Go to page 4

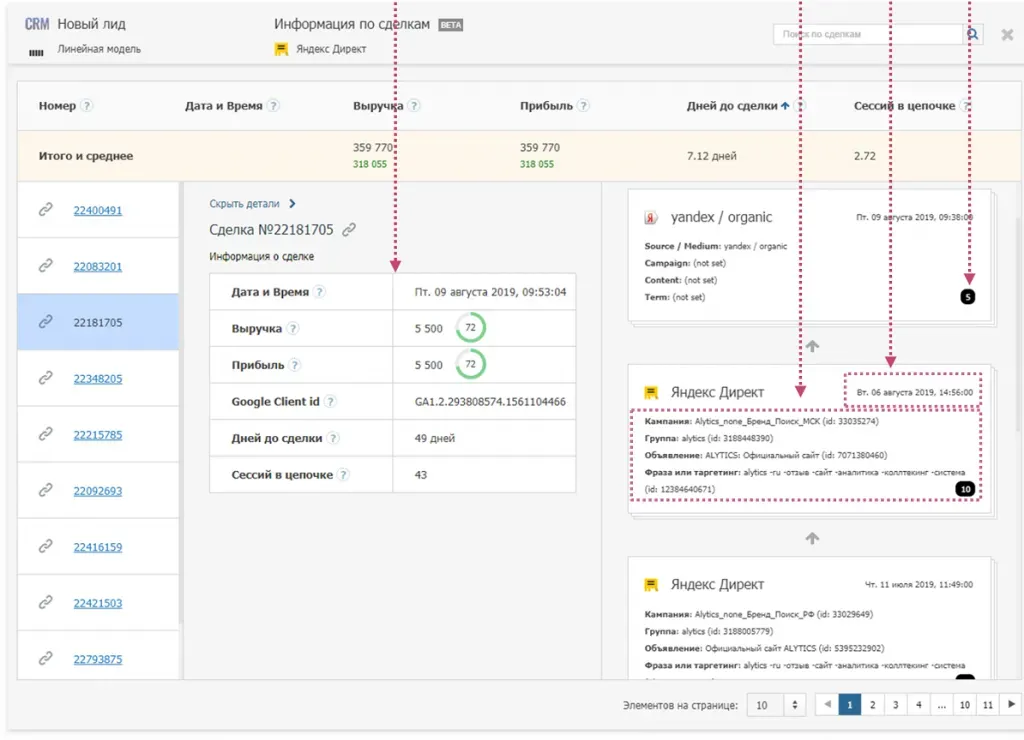point(918,705)
